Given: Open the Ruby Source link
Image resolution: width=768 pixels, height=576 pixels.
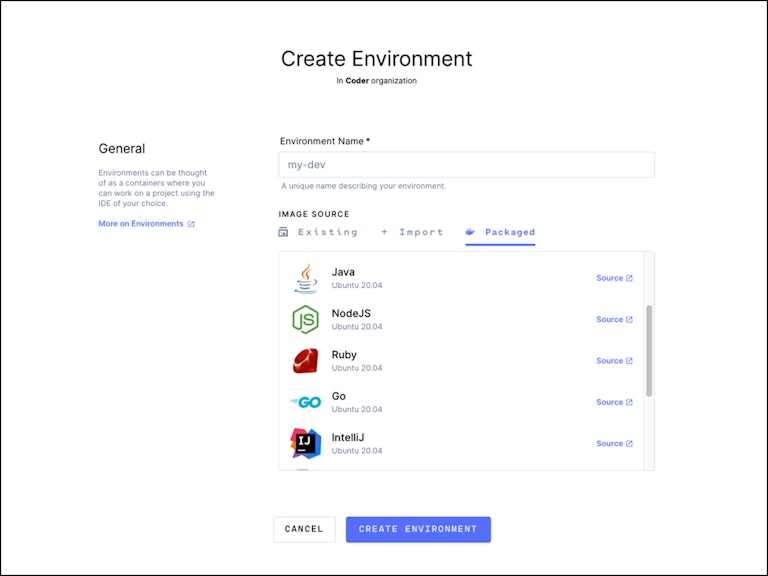Looking at the screenshot, I should pos(614,361).
